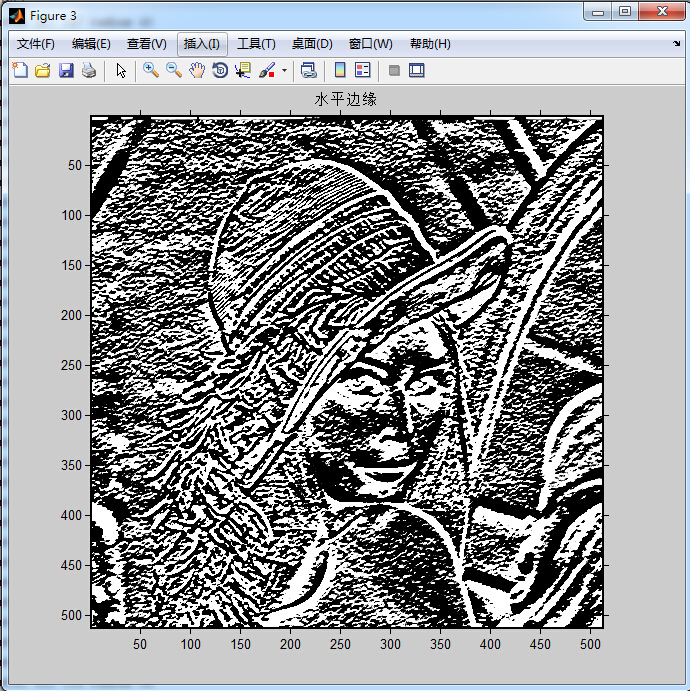This screenshot has height=691, width=690.
Task: Enable the Pan hand tool
Action: click(x=197, y=70)
